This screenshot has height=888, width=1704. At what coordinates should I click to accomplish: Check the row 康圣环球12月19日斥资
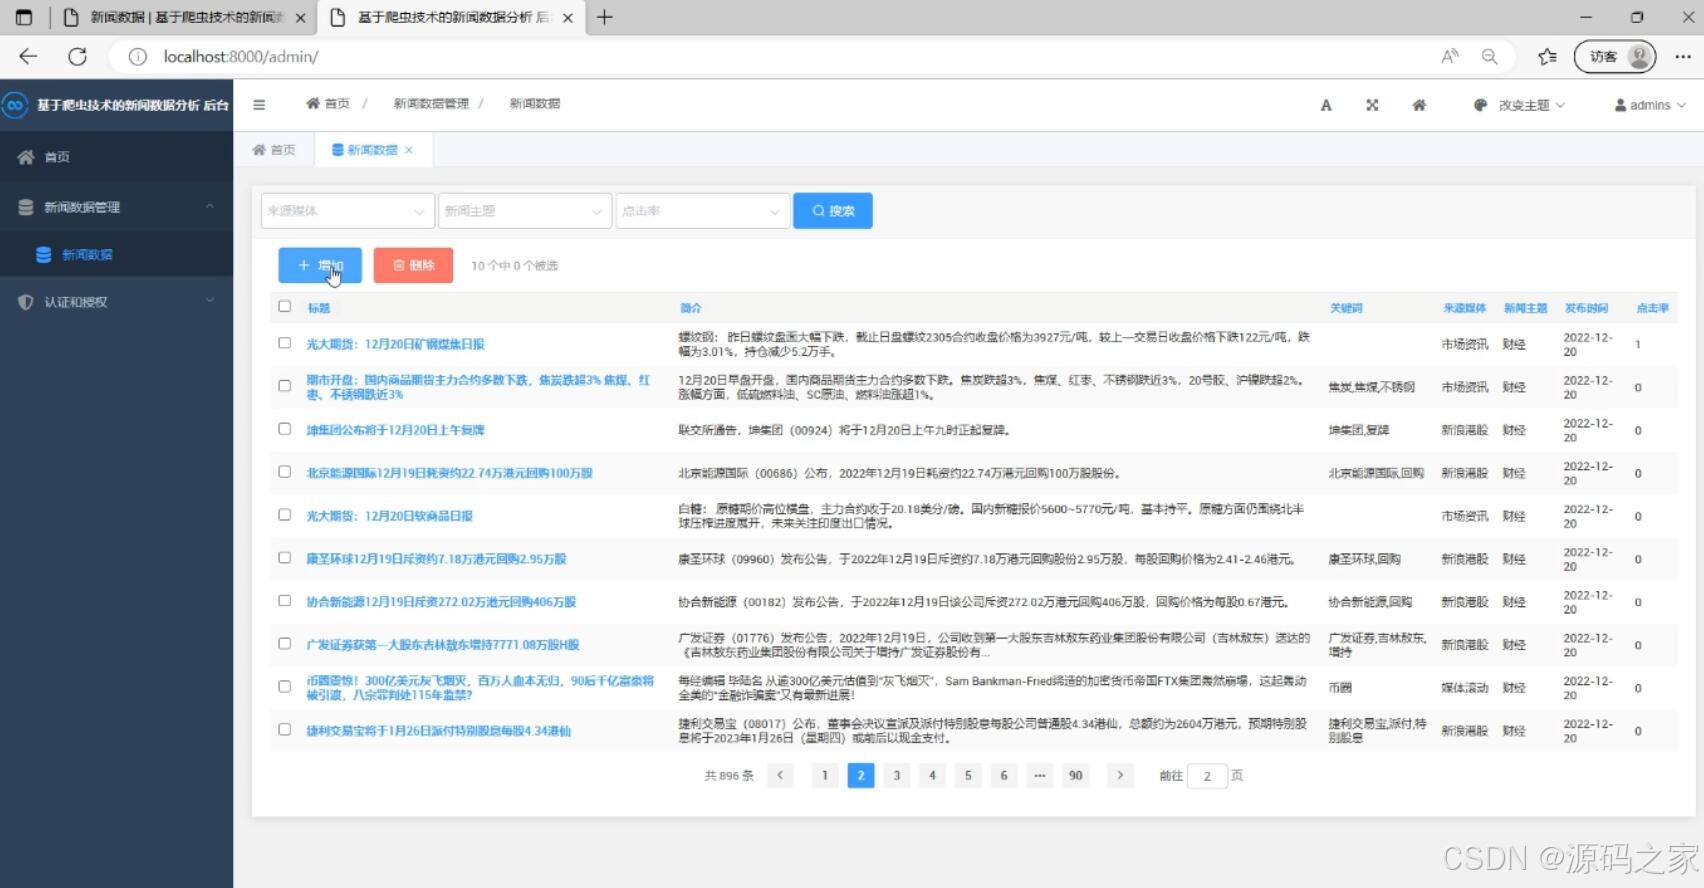pyautogui.click(x=285, y=558)
